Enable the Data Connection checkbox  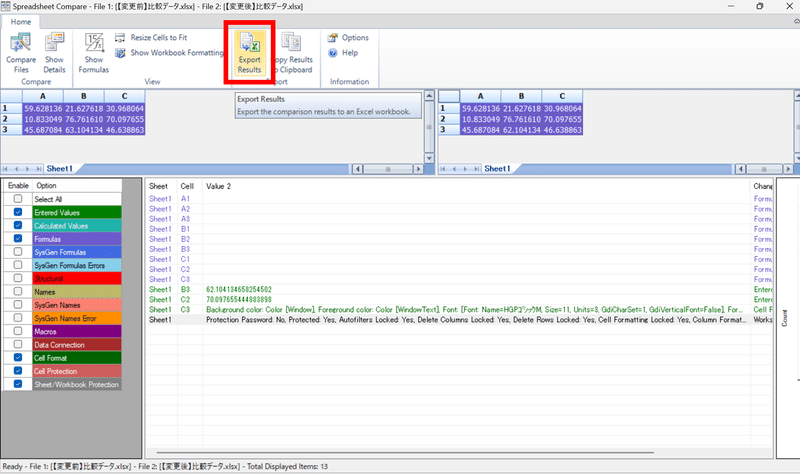pos(18,345)
